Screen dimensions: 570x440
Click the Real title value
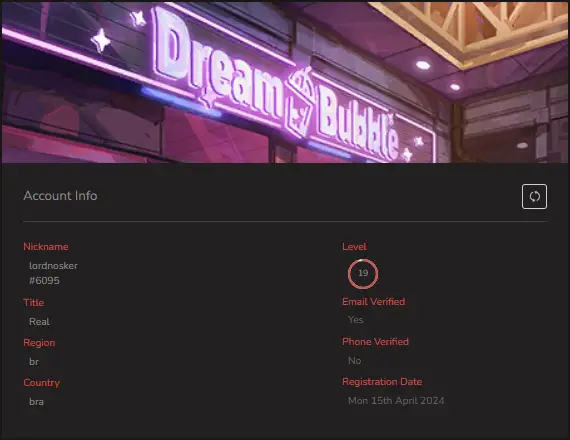(x=39, y=322)
